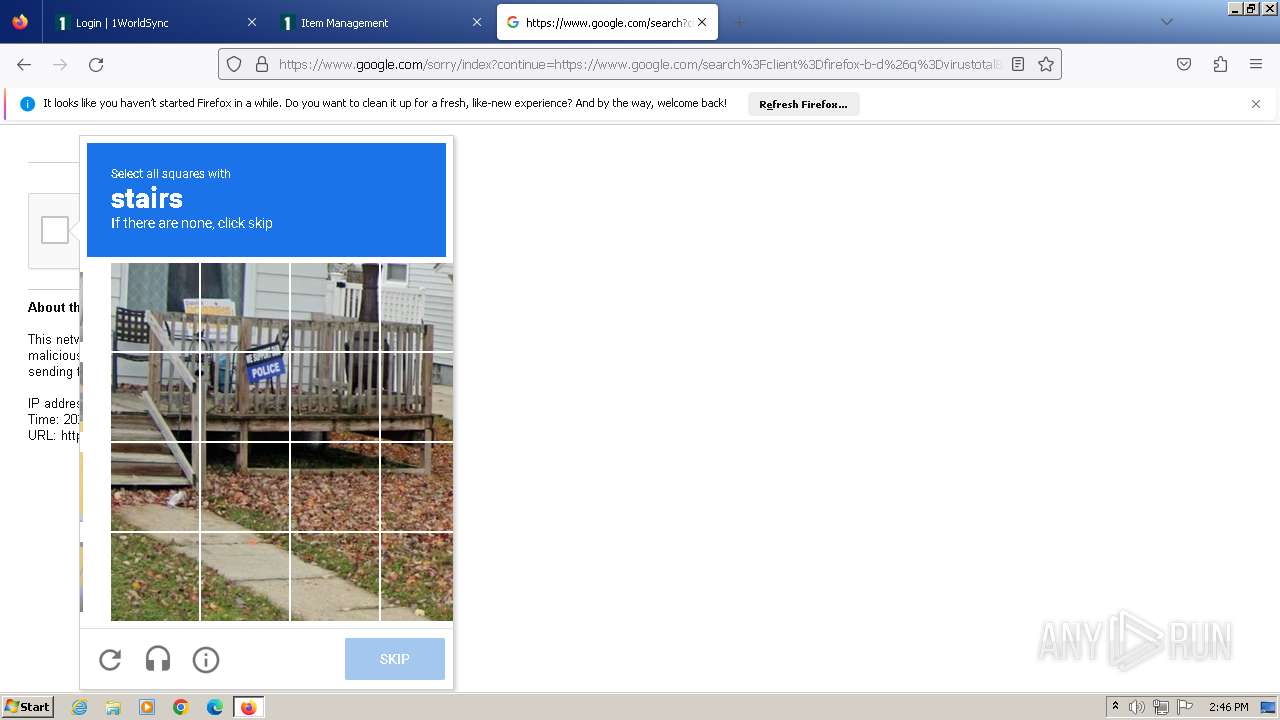Image resolution: width=1280 pixels, height=720 pixels.
Task: Click Refresh Firefox... button
Action: (x=803, y=104)
